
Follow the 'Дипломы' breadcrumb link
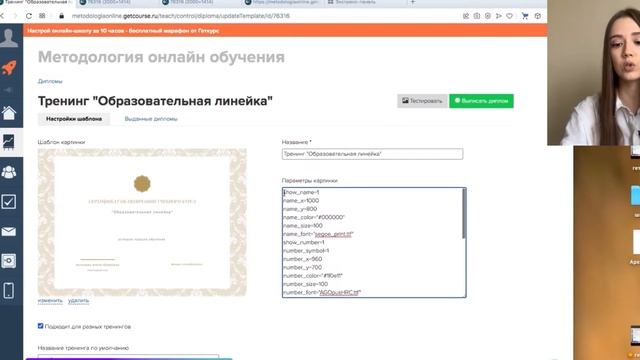tap(50, 81)
